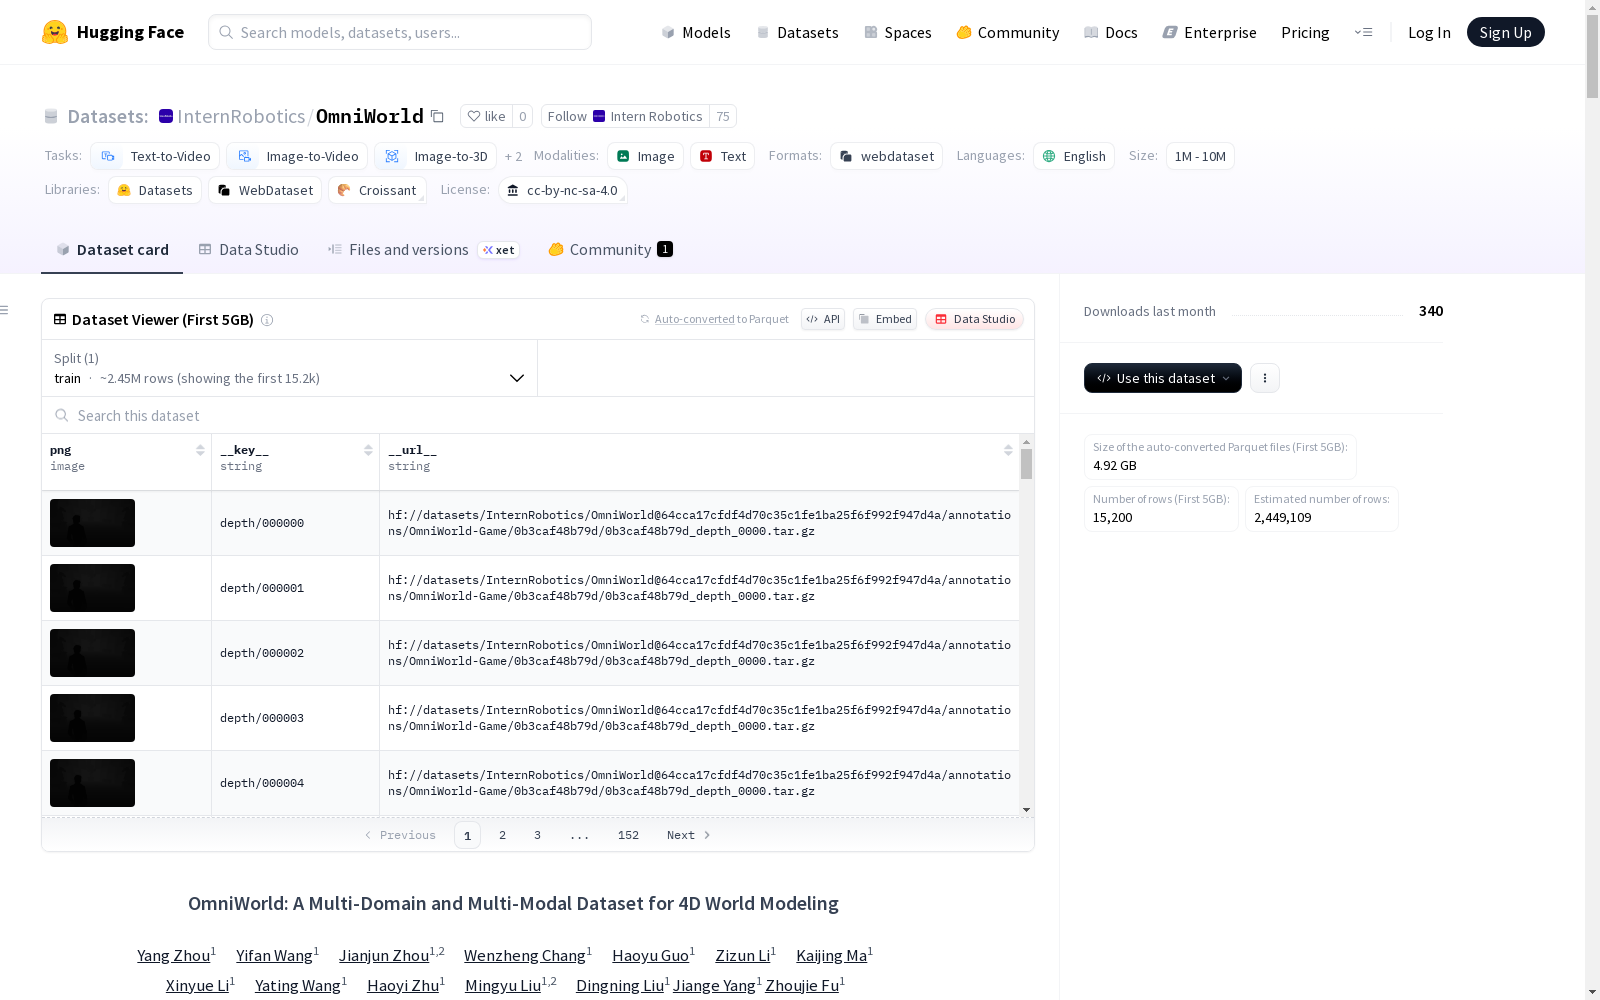Open the Community tab
This screenshot has height=1000, width=1600.
click(610, 250)
